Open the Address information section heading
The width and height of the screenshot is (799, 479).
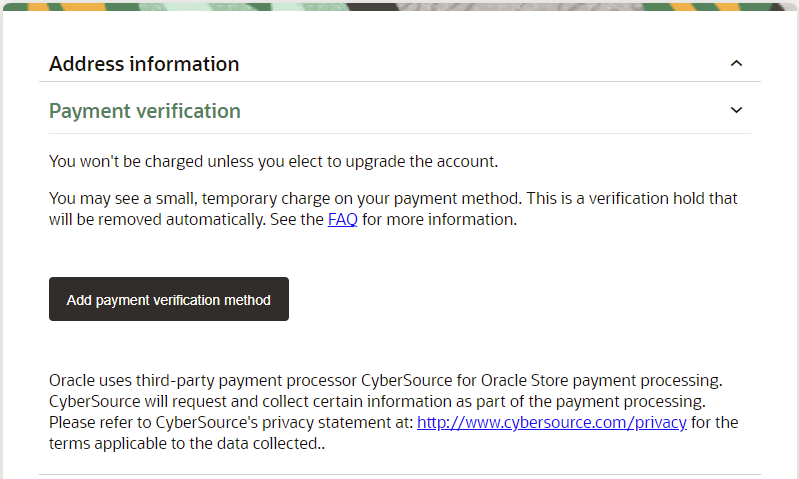144,64
